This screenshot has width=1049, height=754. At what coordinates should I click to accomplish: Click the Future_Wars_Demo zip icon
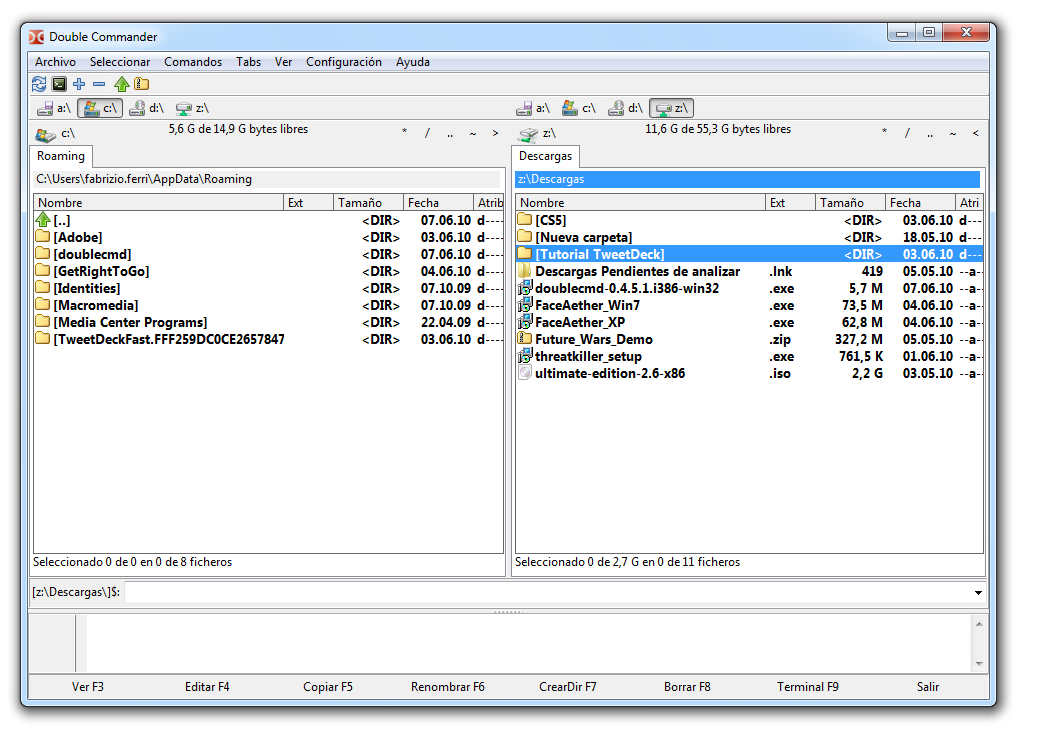(524, 339)
